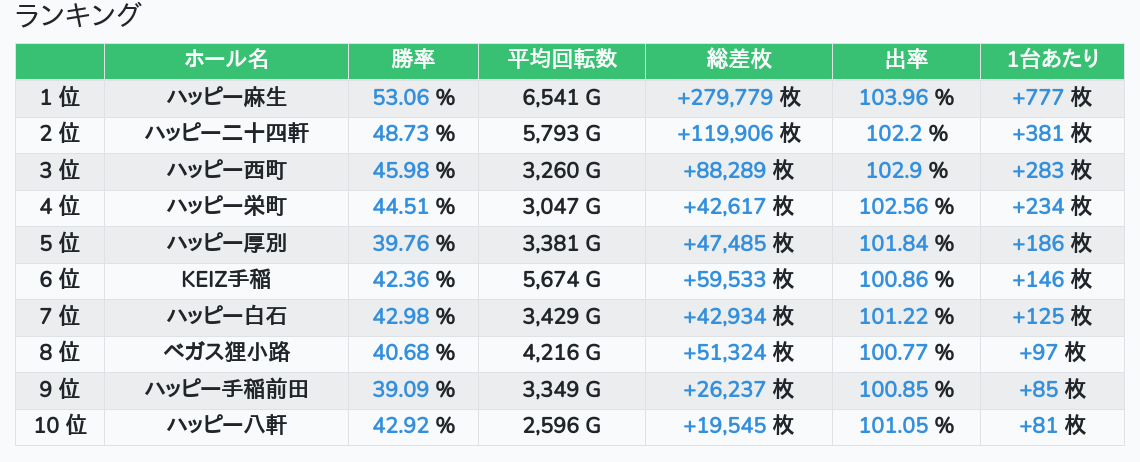Viewport: 1140px width, 462px height.
Task: Click win rate 53.06 link
Action: pos(400,97)
